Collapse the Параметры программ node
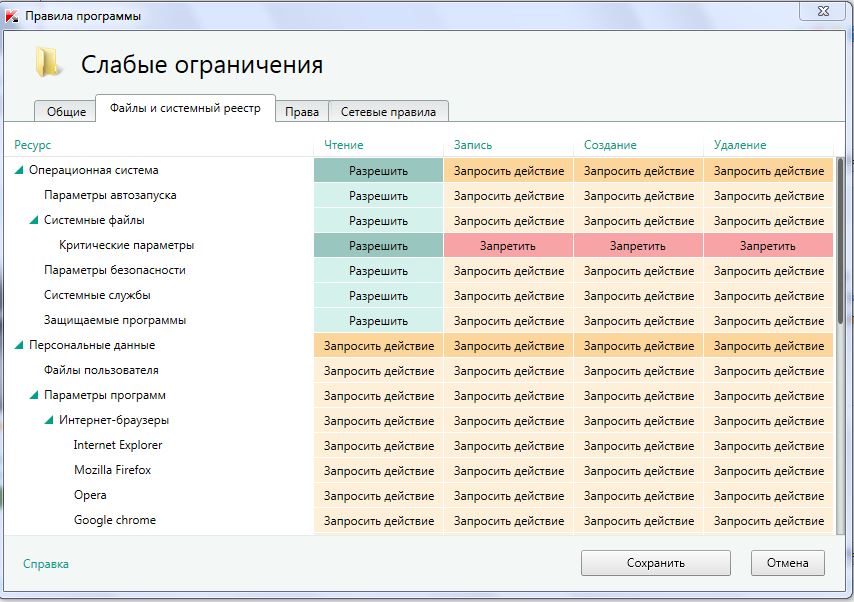Screen dimensions: 854x602 (34, 396)
